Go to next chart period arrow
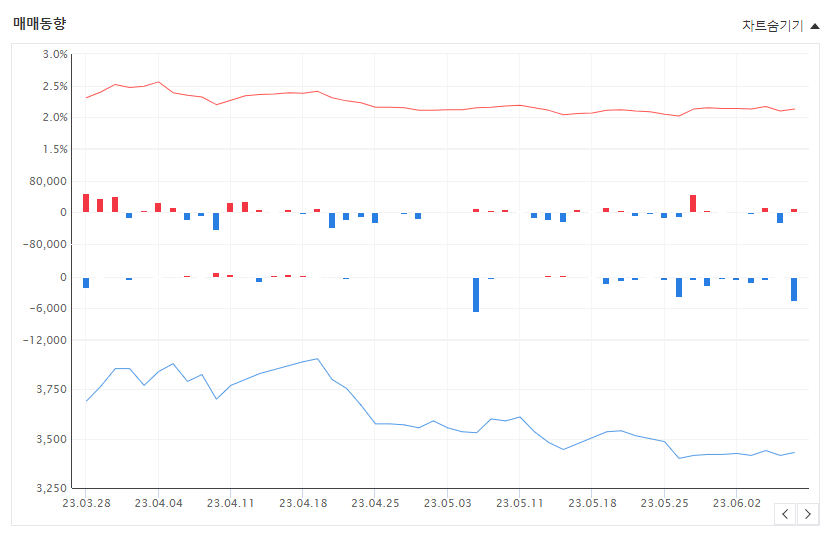 click(808, 514)
